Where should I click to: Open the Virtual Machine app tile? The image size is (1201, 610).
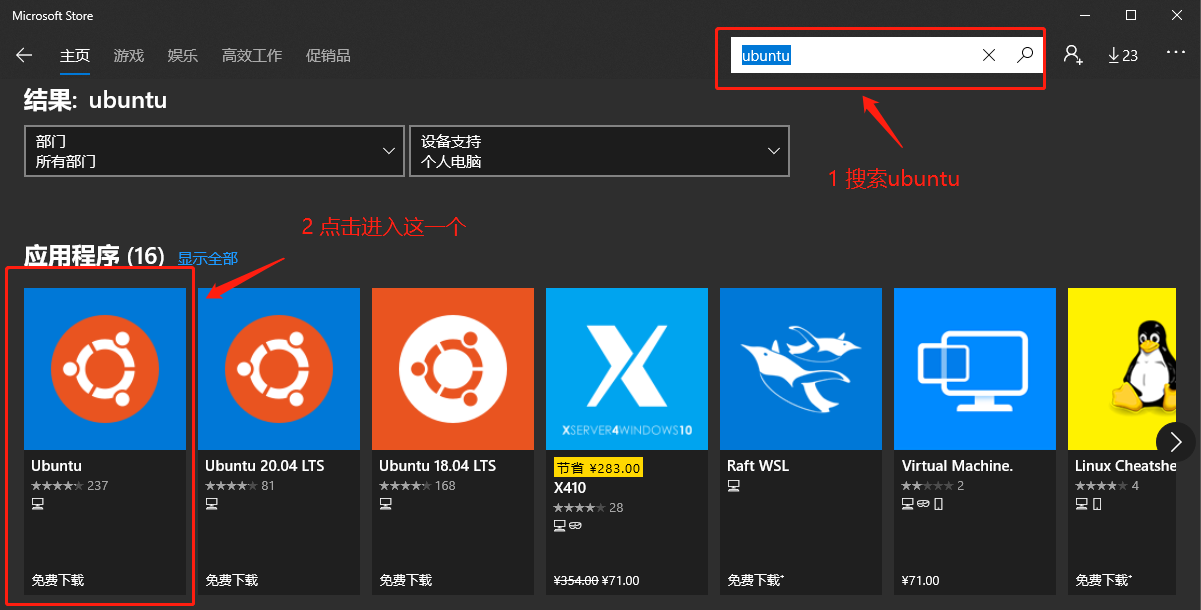(x=974, y=369)
